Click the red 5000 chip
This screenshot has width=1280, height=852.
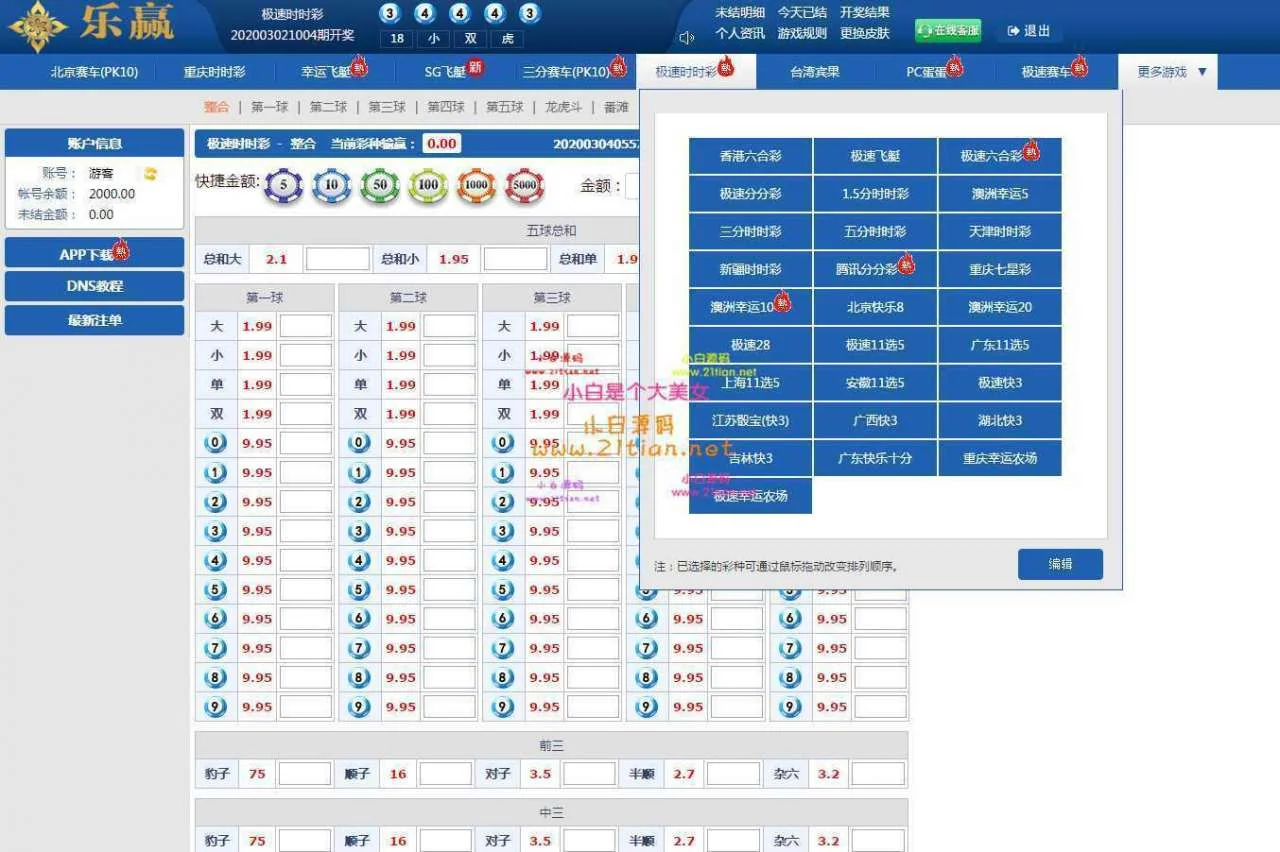coord(524,186)
